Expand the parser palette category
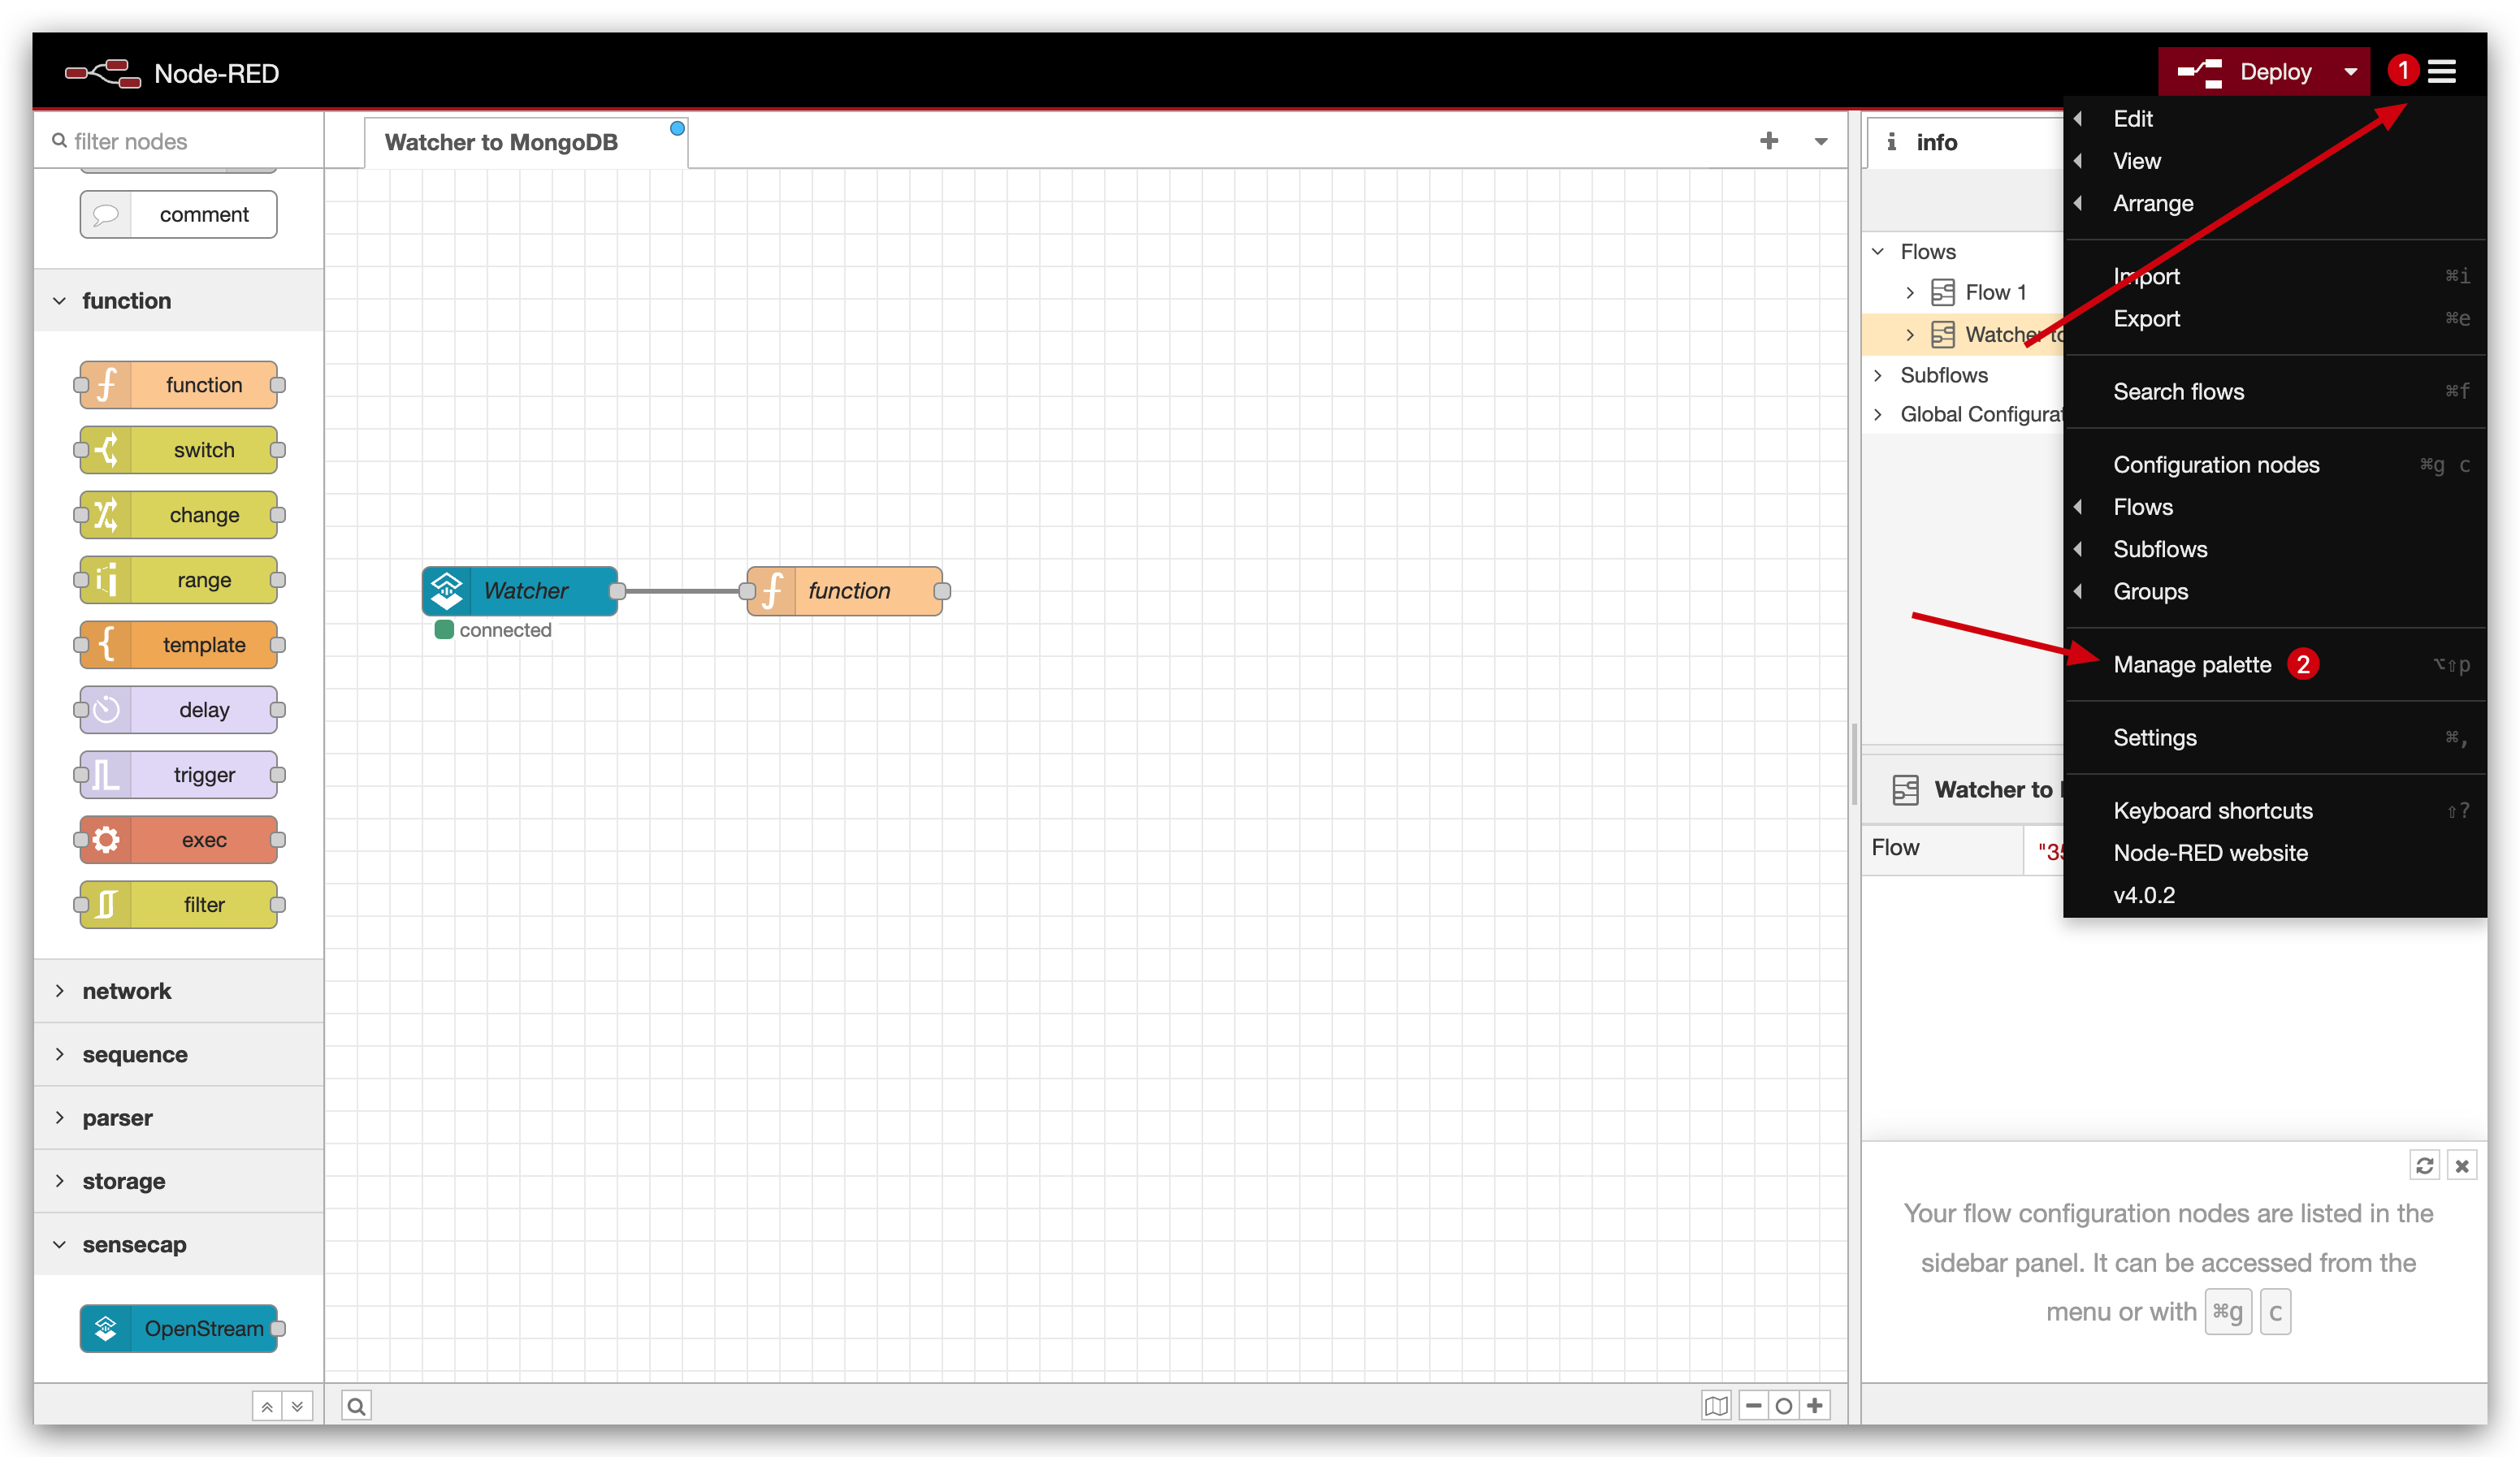 click(x=178, y=1118)
